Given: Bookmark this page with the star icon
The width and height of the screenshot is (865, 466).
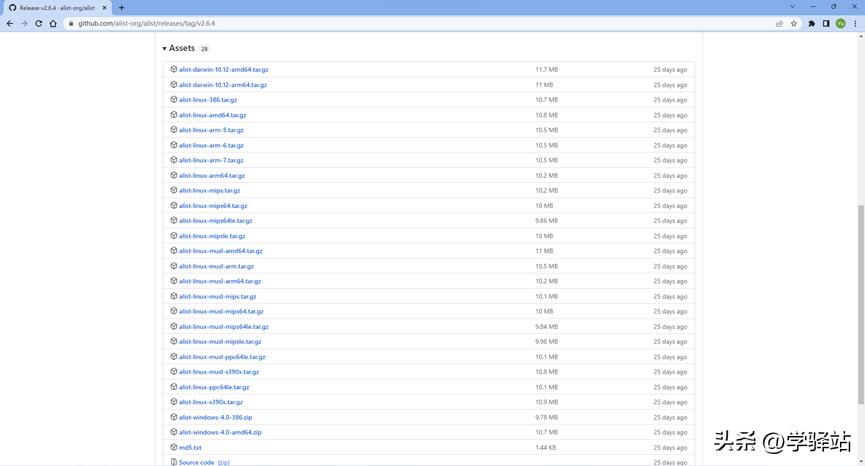Looking at the screenshot, I should pos(794,23).
